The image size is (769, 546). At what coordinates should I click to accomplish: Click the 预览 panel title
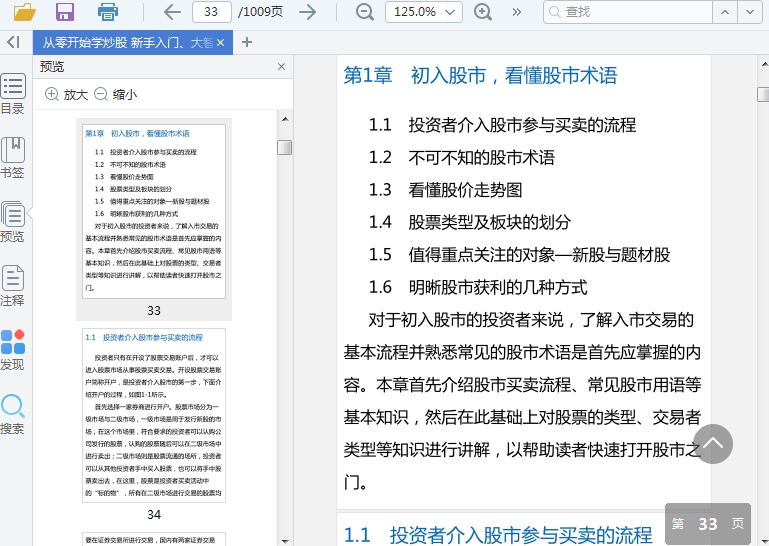52,67
